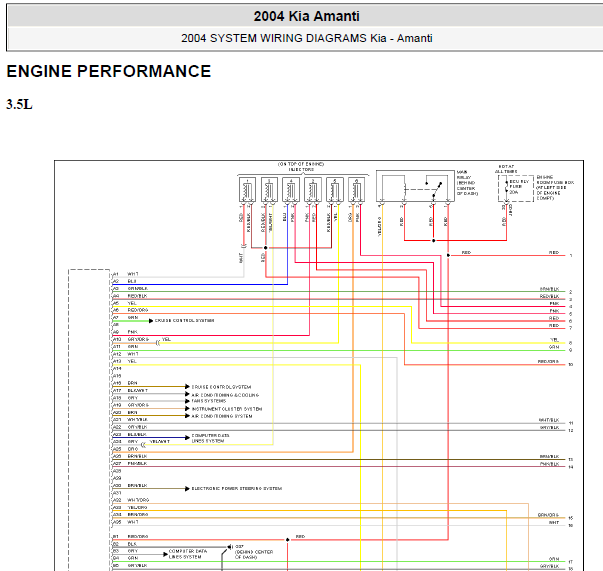Click the "YEL/WHT" label at pin A24
This screenshot has height=571, width=603.
pos(160,442)
